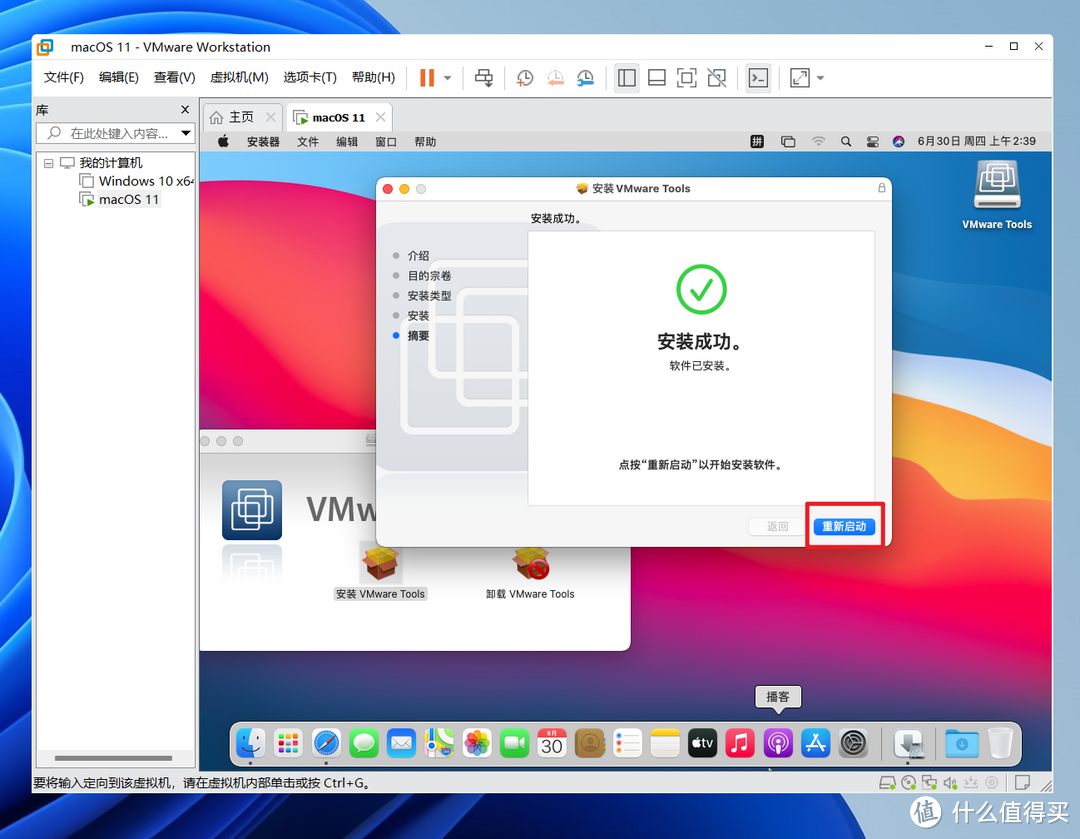The width and height of the screenshot is (1080, 839).
Task: Open the 编辑(E) menu in VMware
Action: tap(118, 77)
